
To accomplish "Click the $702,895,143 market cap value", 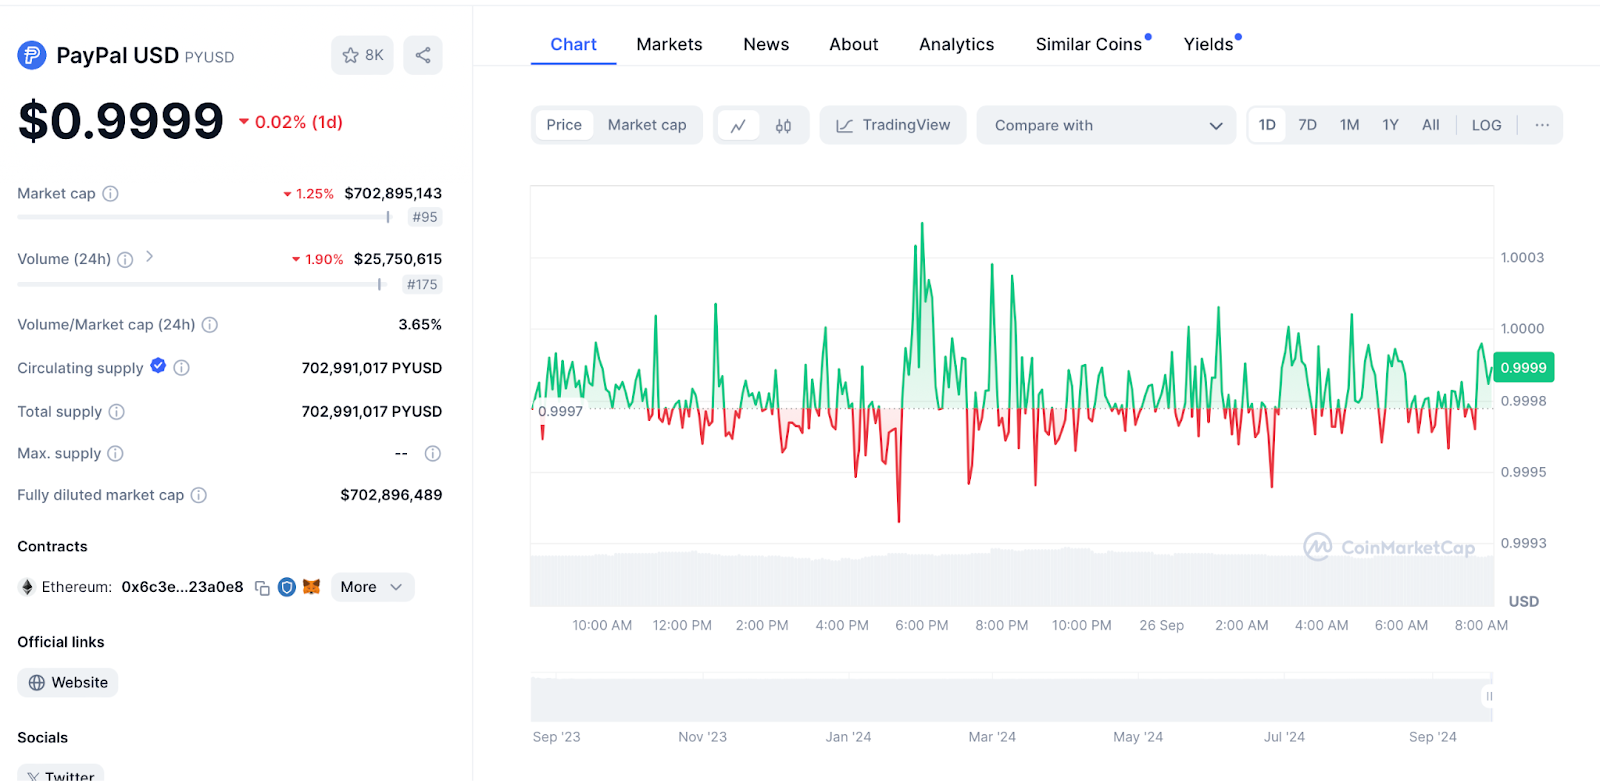I will coord(393,193).
